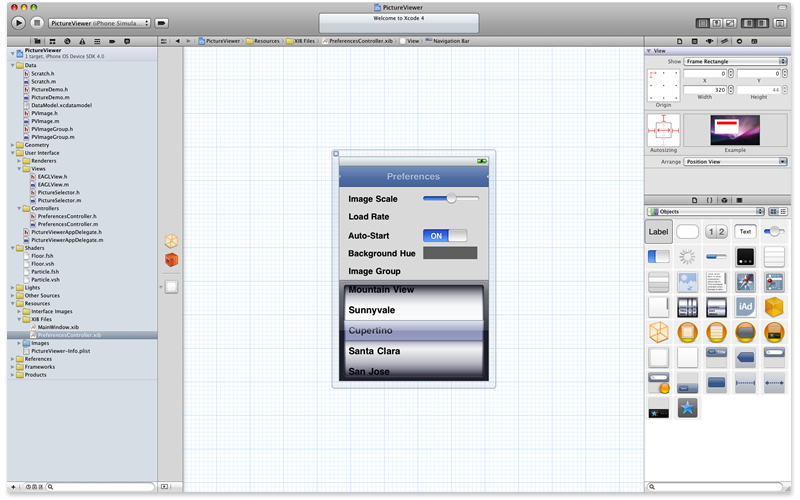
Task: Click the Autosizing control box
Action: tap(664, 130)
